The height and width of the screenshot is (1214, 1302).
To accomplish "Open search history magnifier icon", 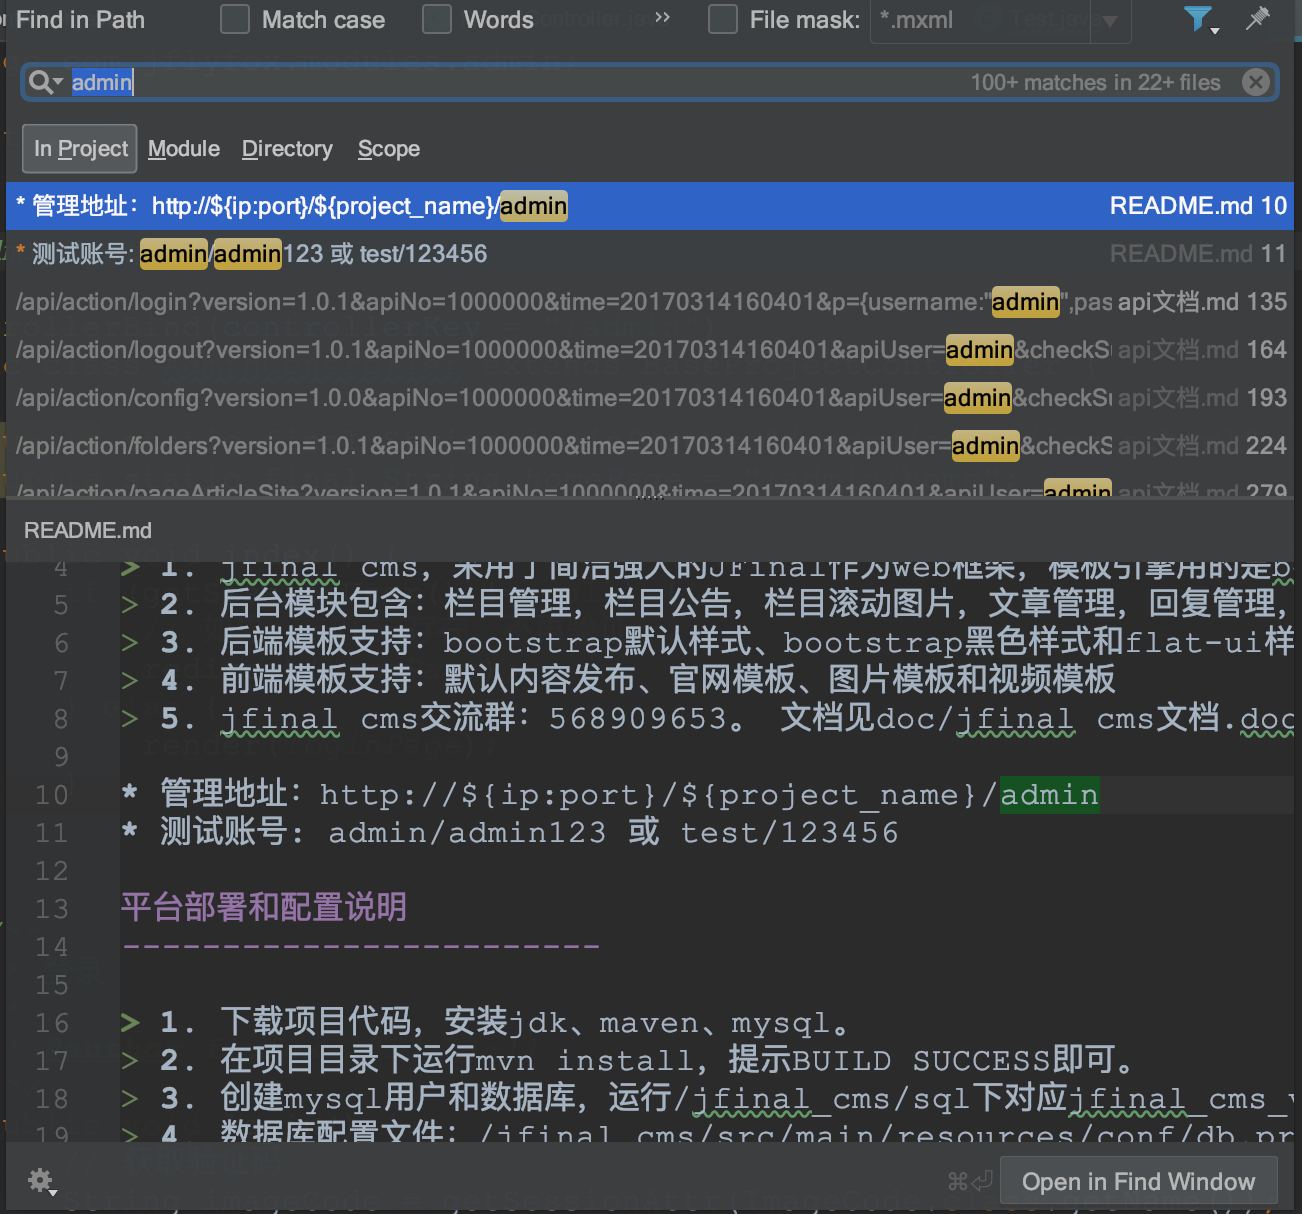I will pyautogui.click(x=44, y=82).
